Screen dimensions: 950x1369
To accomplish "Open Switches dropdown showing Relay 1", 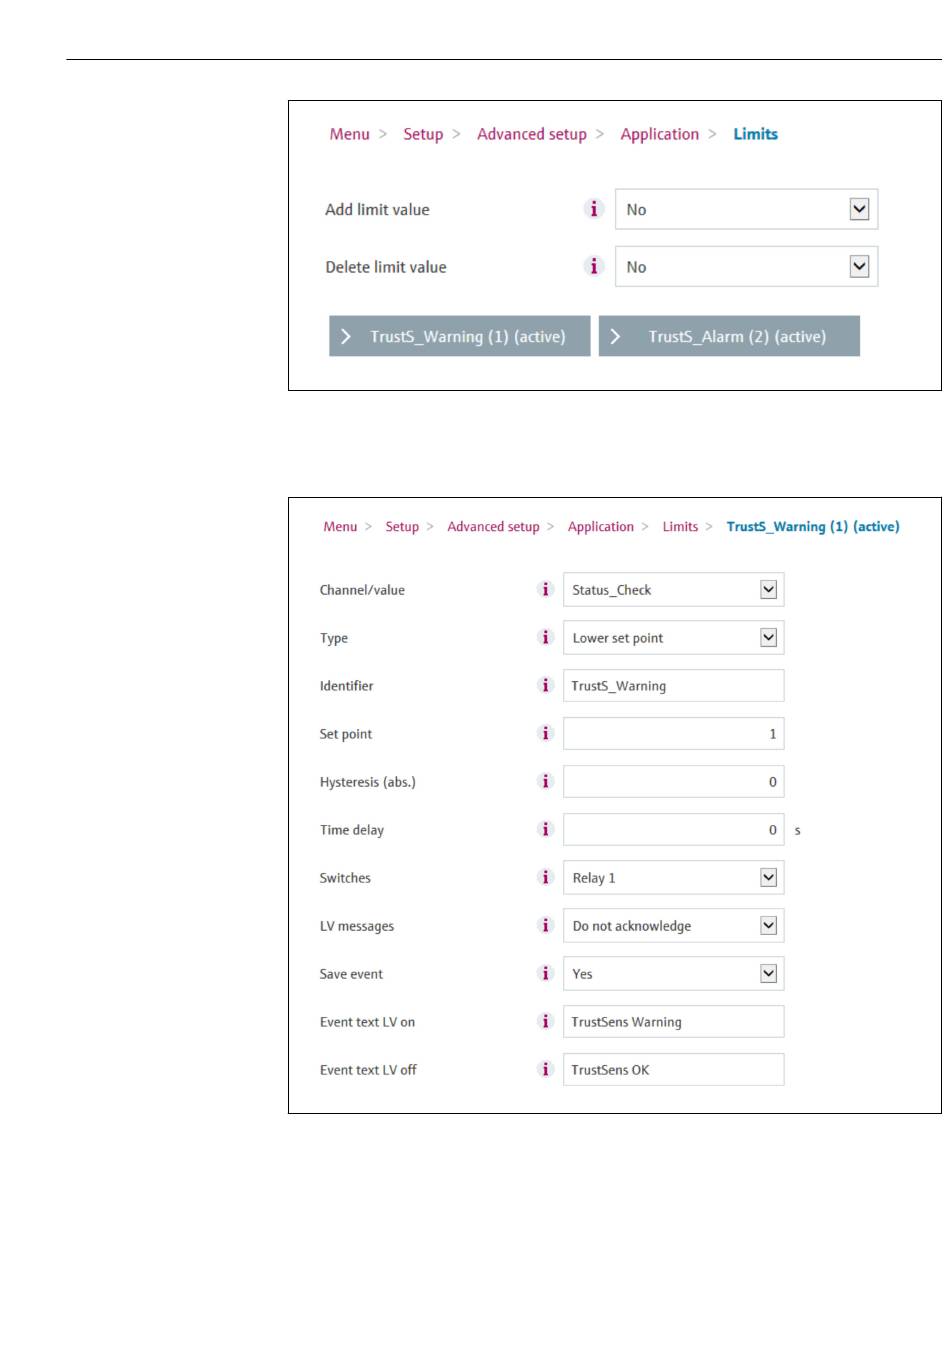I will coord(673,878).
